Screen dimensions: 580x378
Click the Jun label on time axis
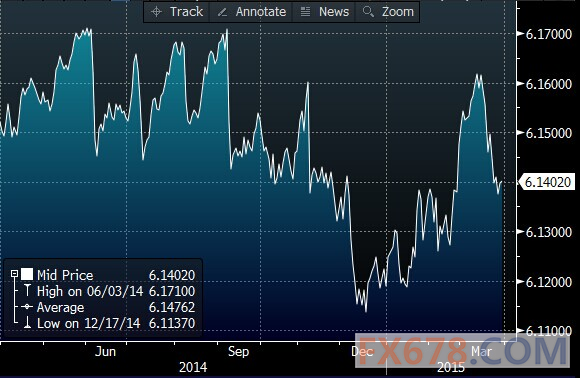pyautogui.click(x=105, y=351)
